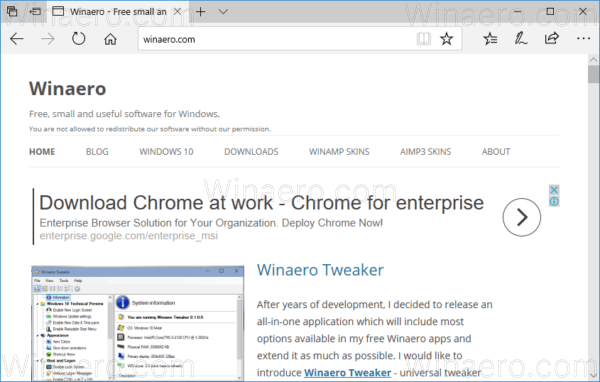Open the WINAMP SKINS navigation item
Screen dimensions: 600x382
(339, 152)
